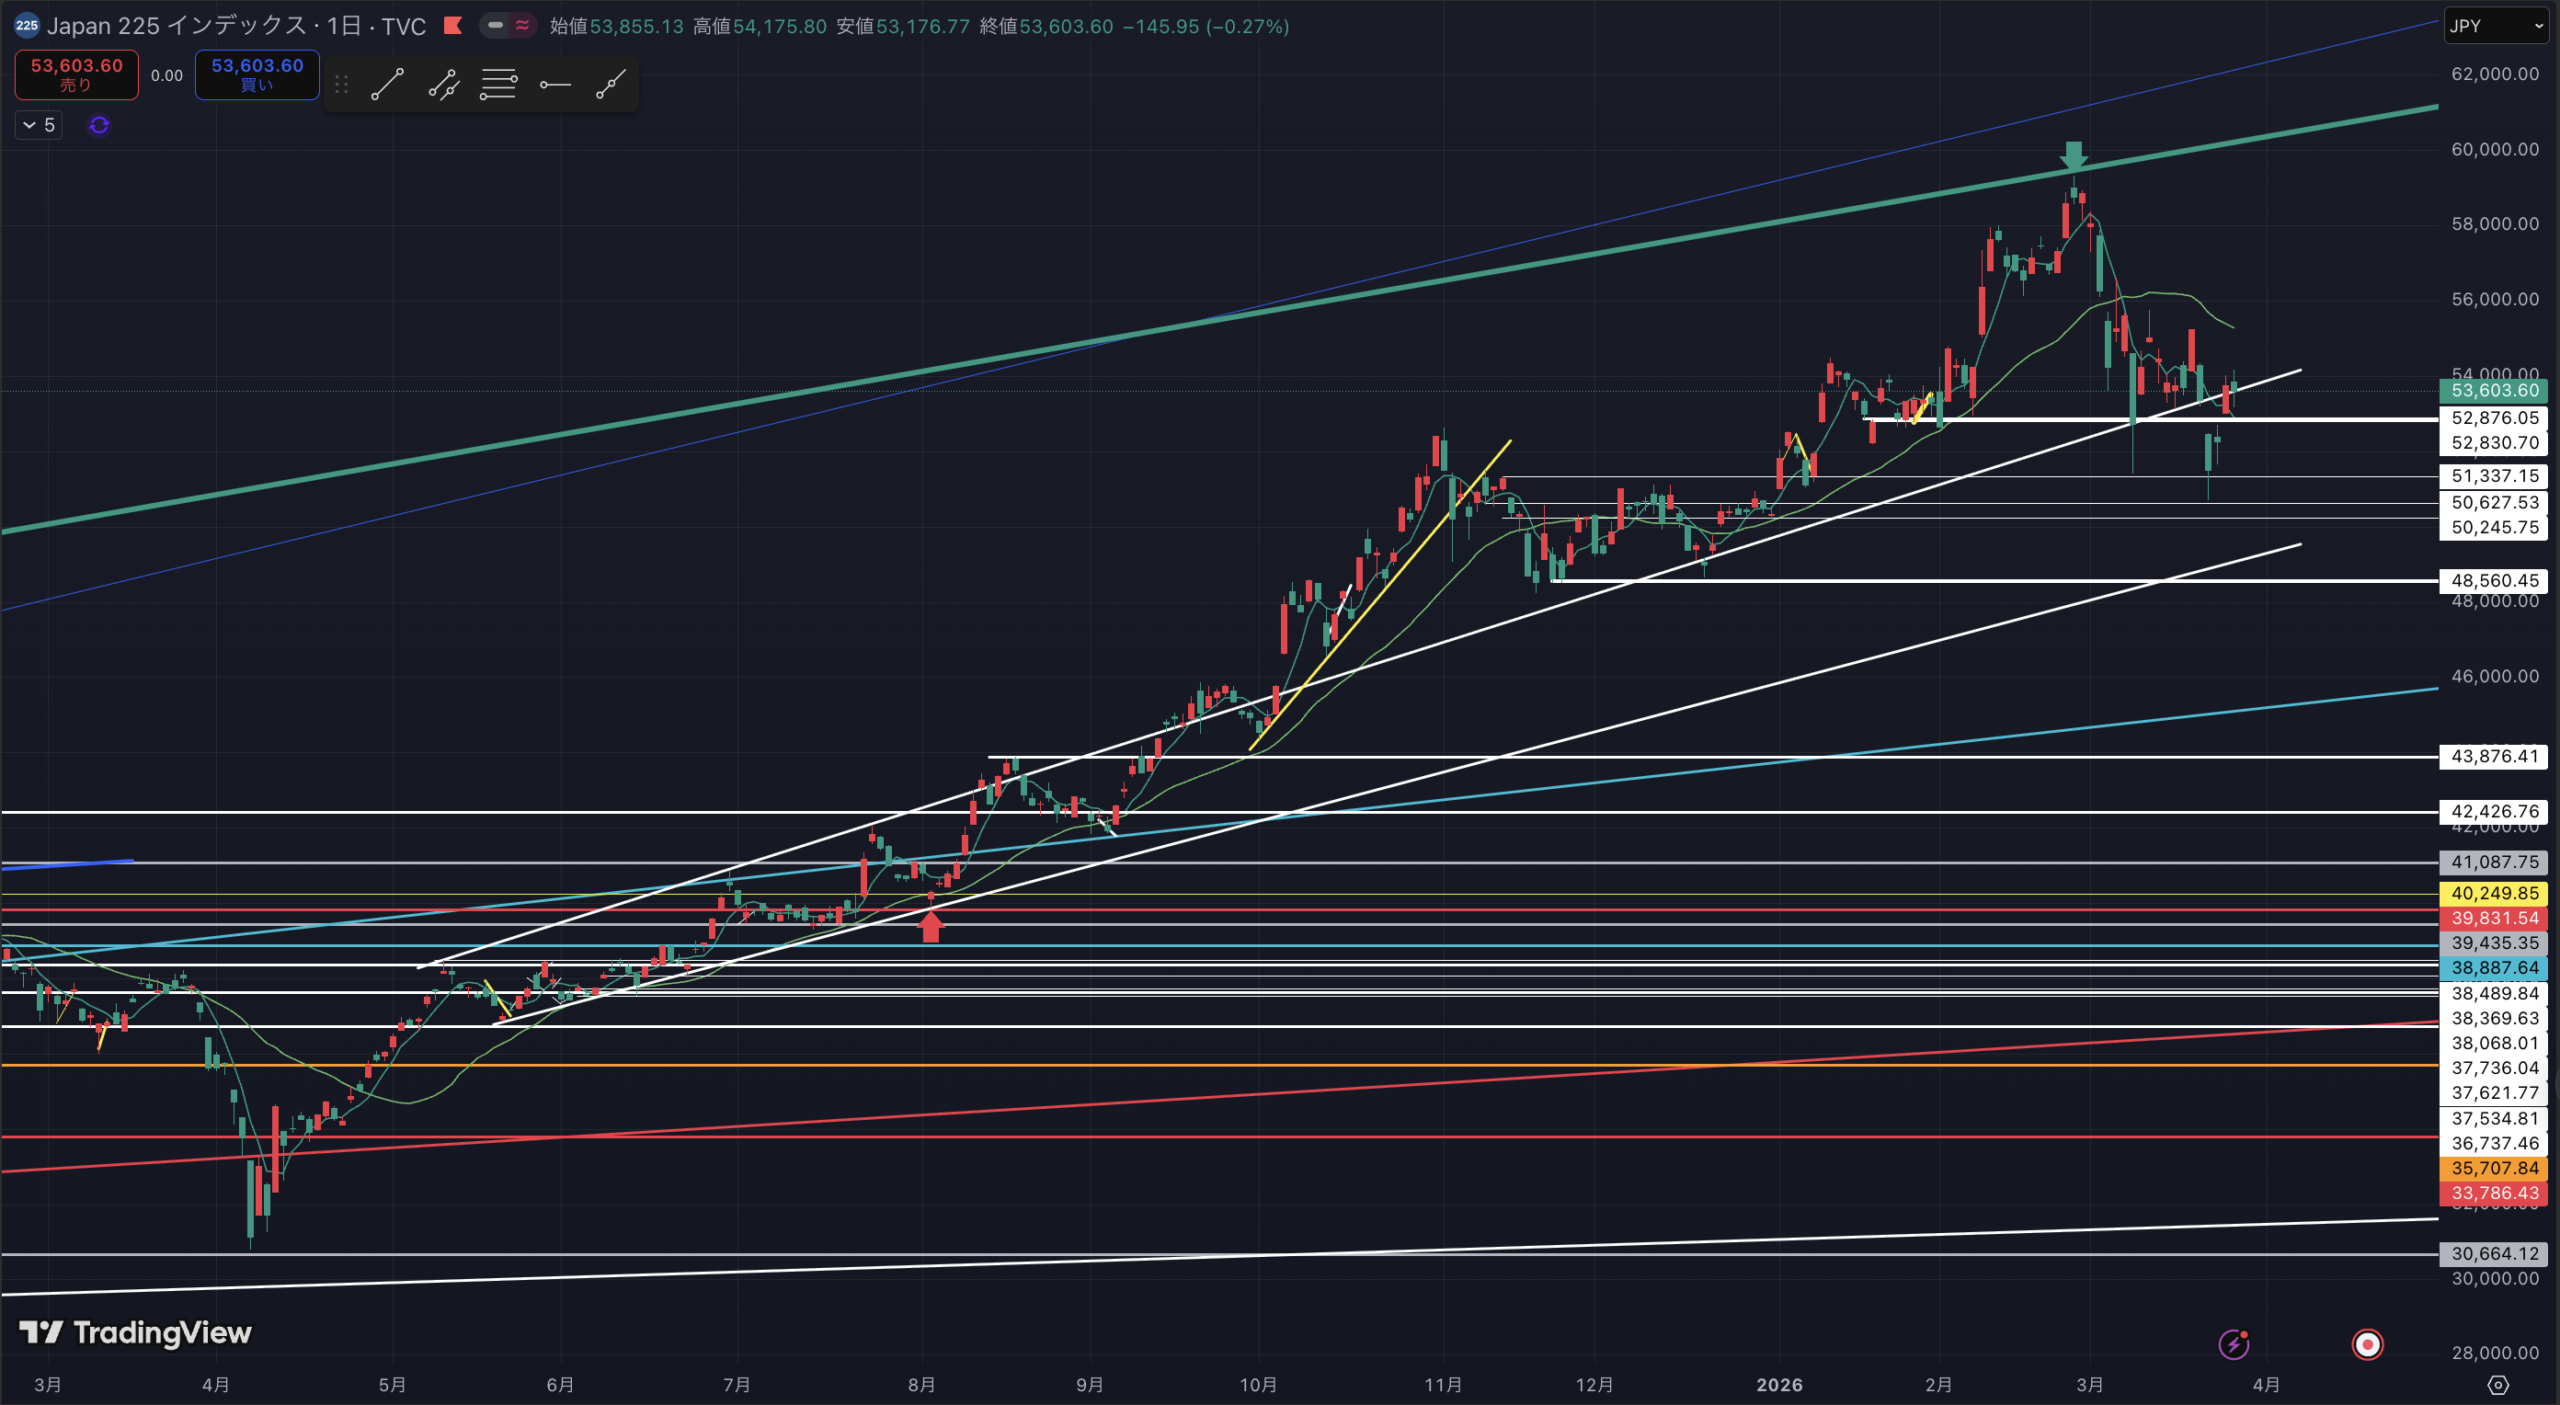Toggle the pink approximate-equals pill indicator

pyautogui.click(x=522, y=26)
